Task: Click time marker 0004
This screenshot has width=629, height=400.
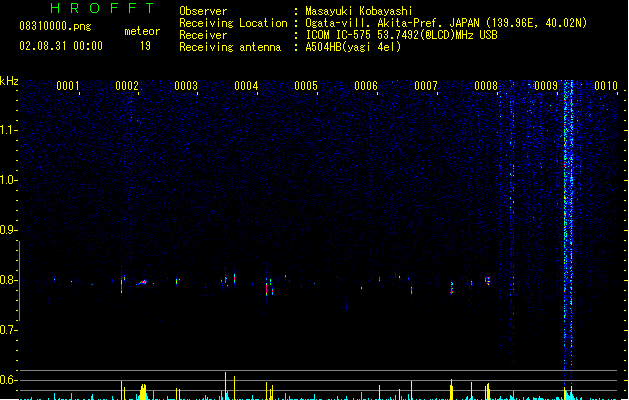Action: pos(246,86)
